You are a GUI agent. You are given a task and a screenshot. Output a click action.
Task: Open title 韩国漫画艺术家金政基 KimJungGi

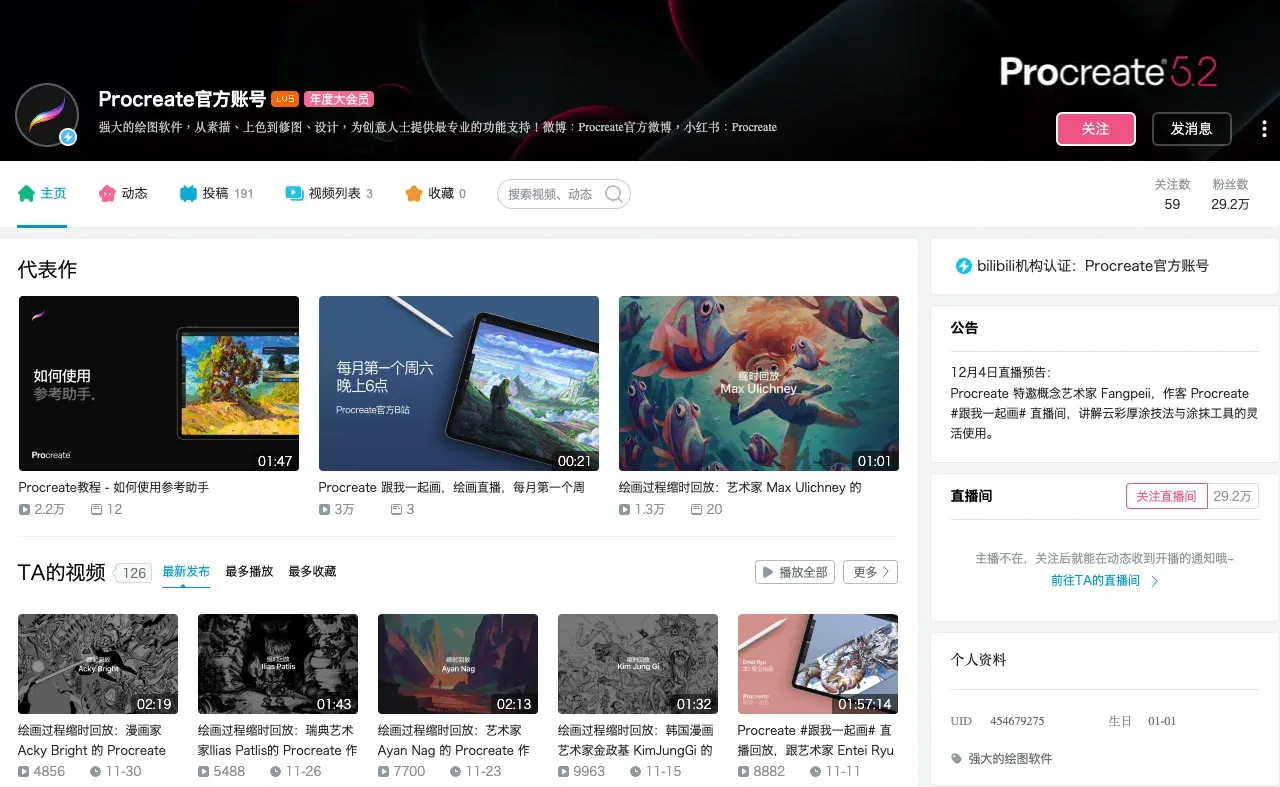coord(636,740)
